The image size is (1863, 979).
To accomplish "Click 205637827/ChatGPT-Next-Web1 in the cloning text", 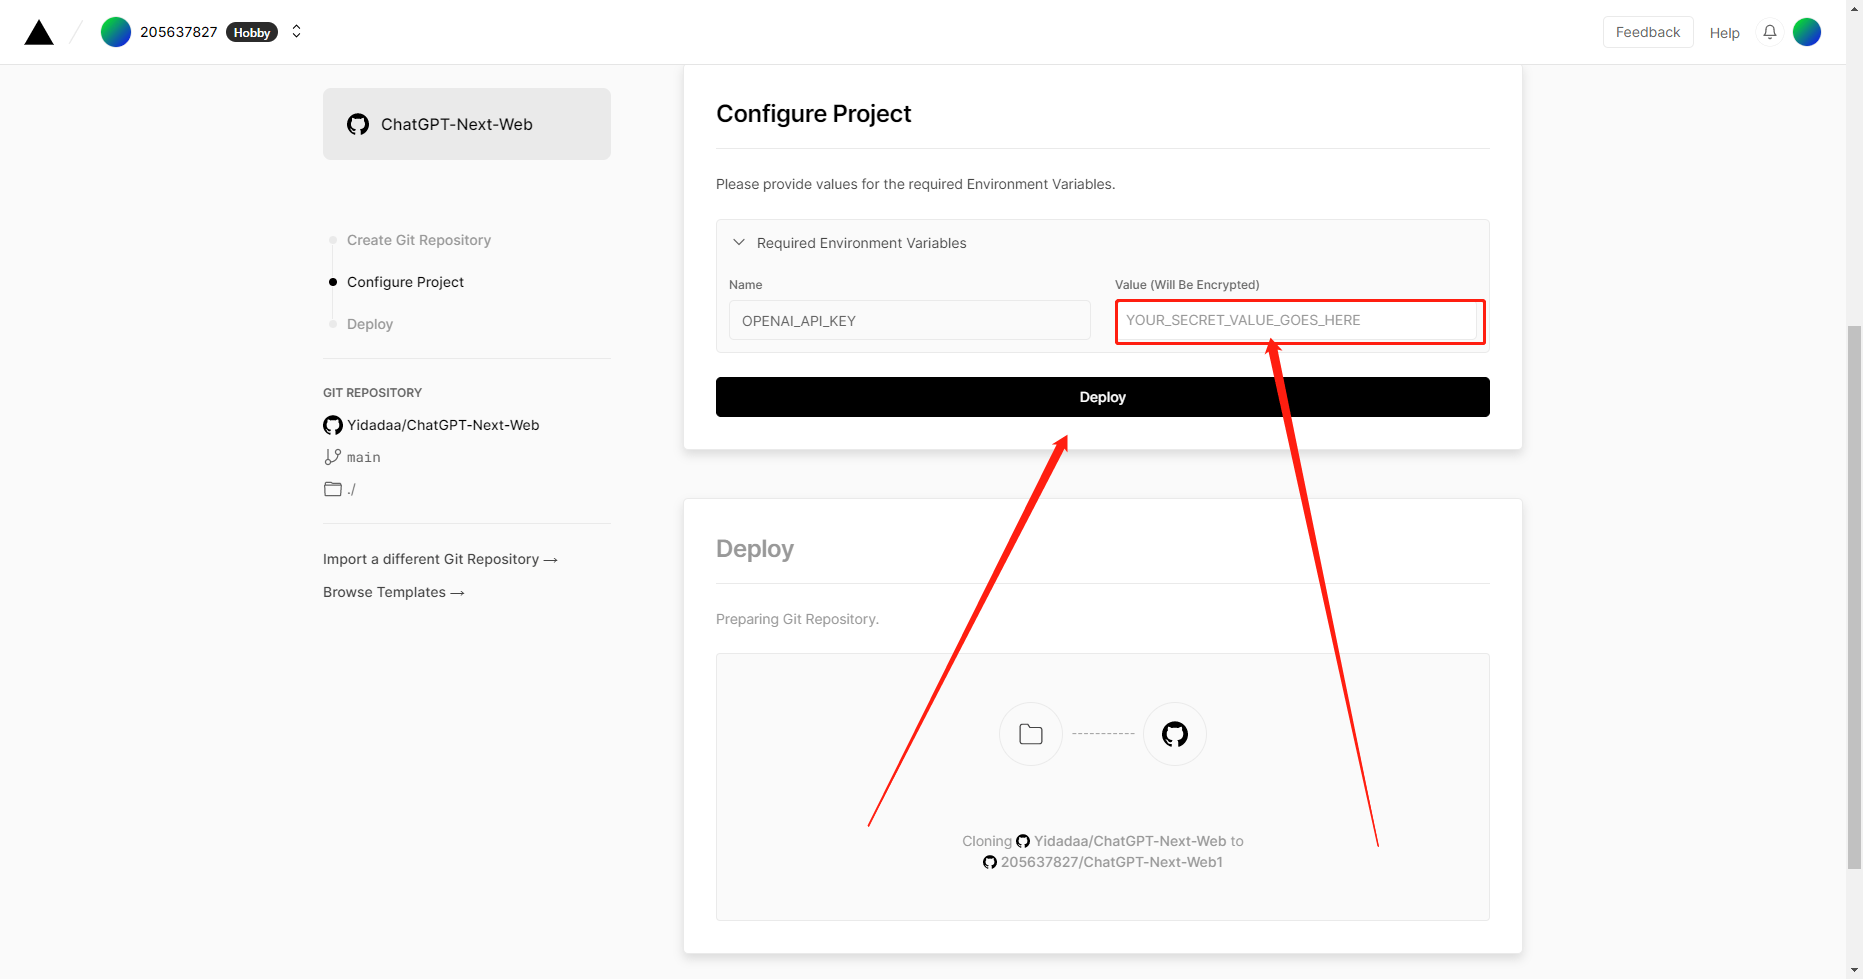I will (1112, 862).
